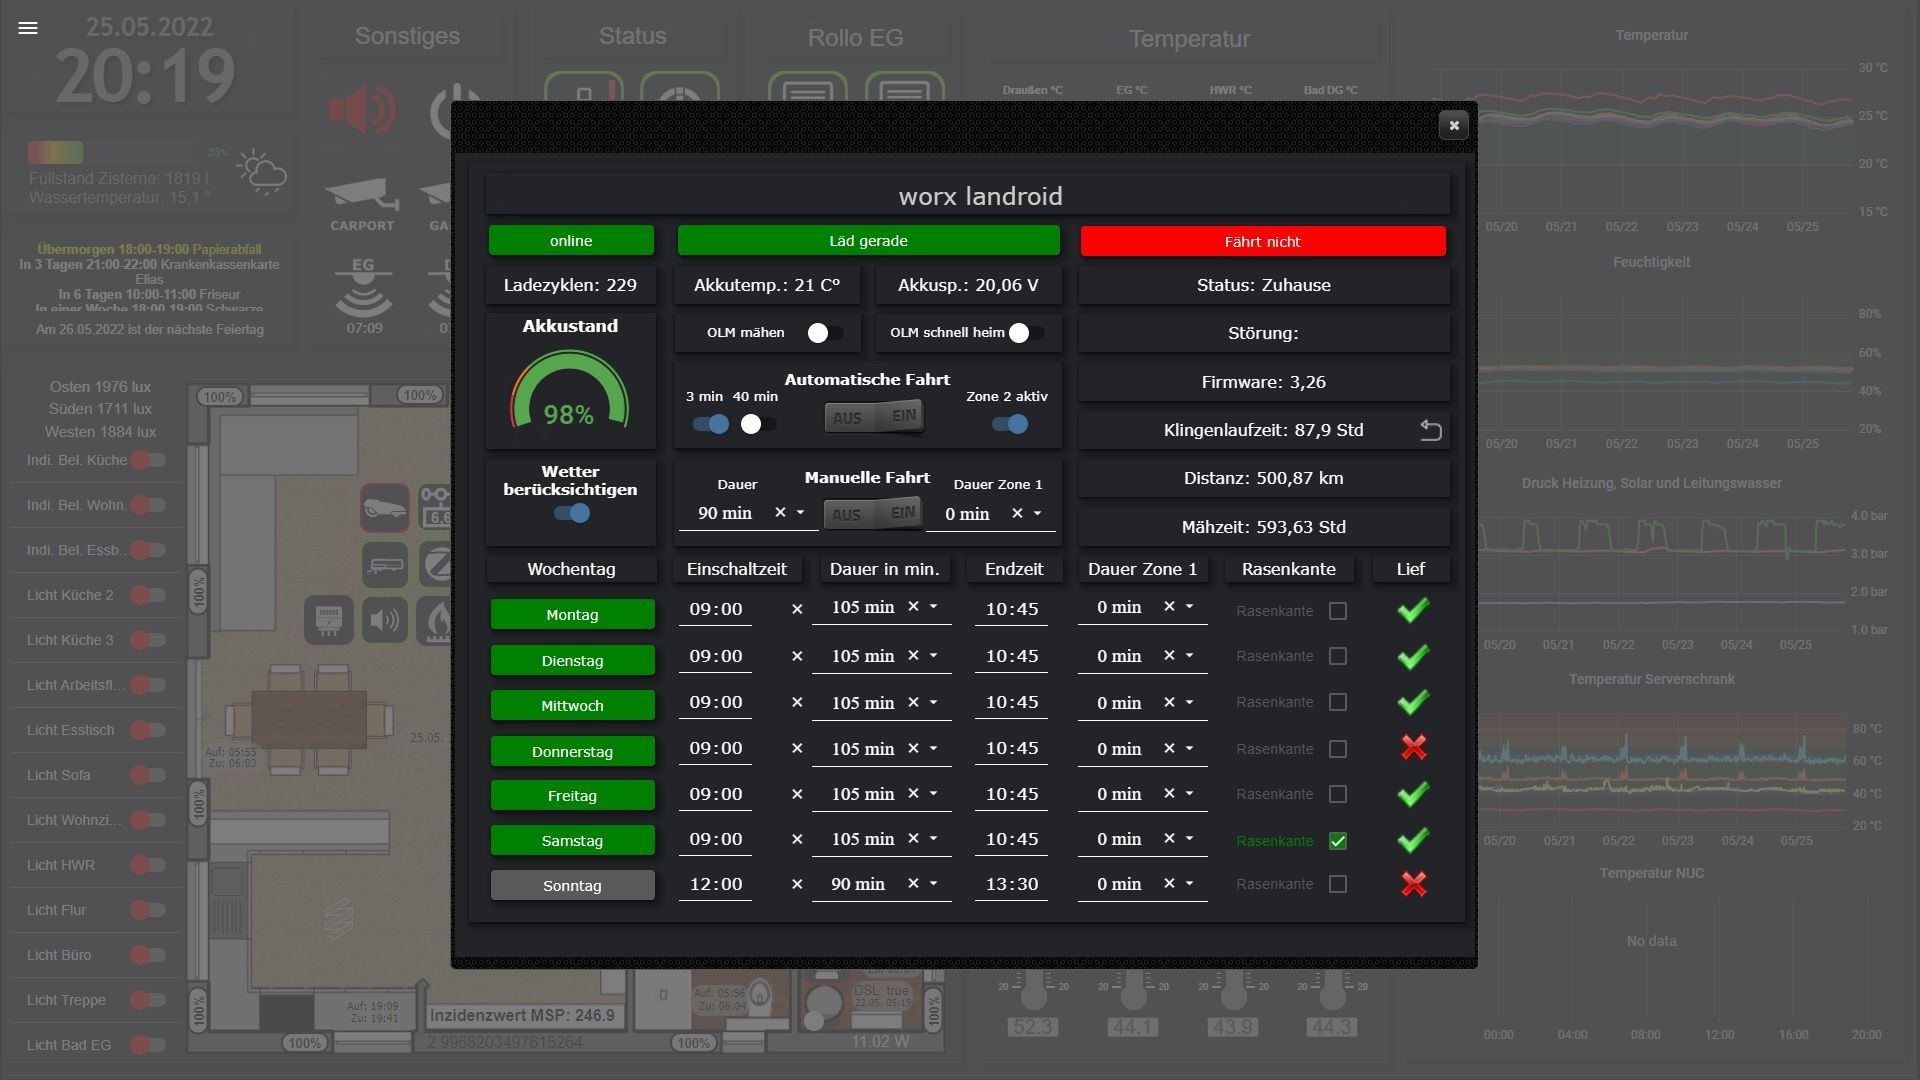
Task: Click the caravan icon on the floor plan
Action: click(385, 565)
